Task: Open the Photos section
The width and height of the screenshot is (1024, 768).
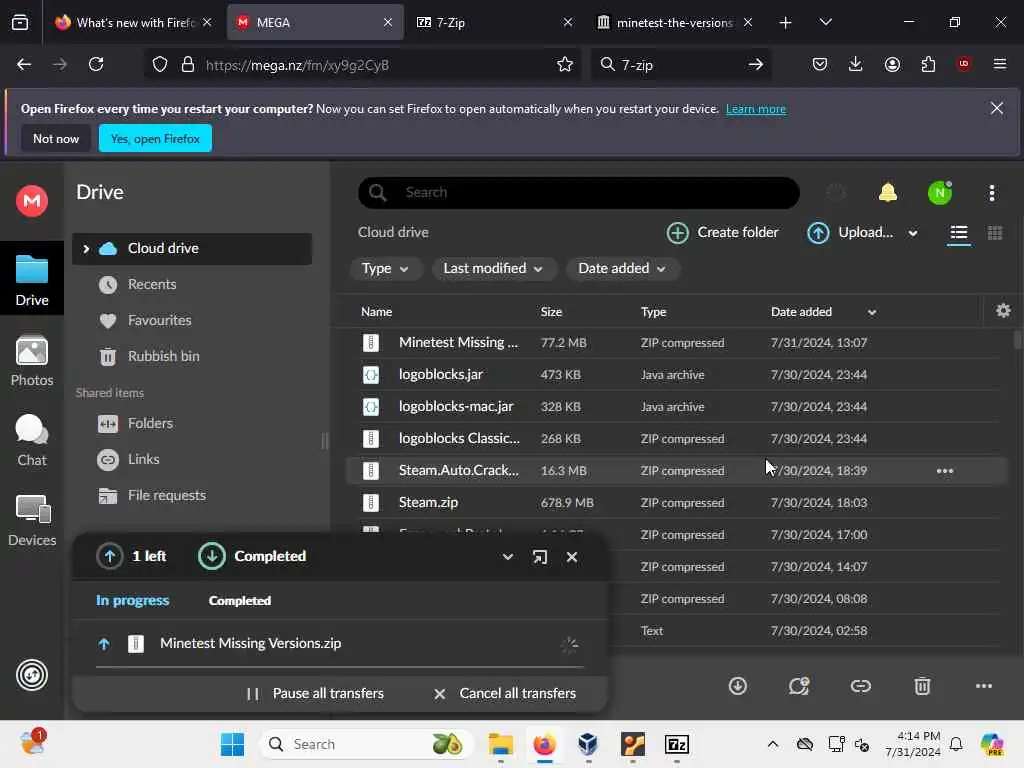Action: [32, 360]
